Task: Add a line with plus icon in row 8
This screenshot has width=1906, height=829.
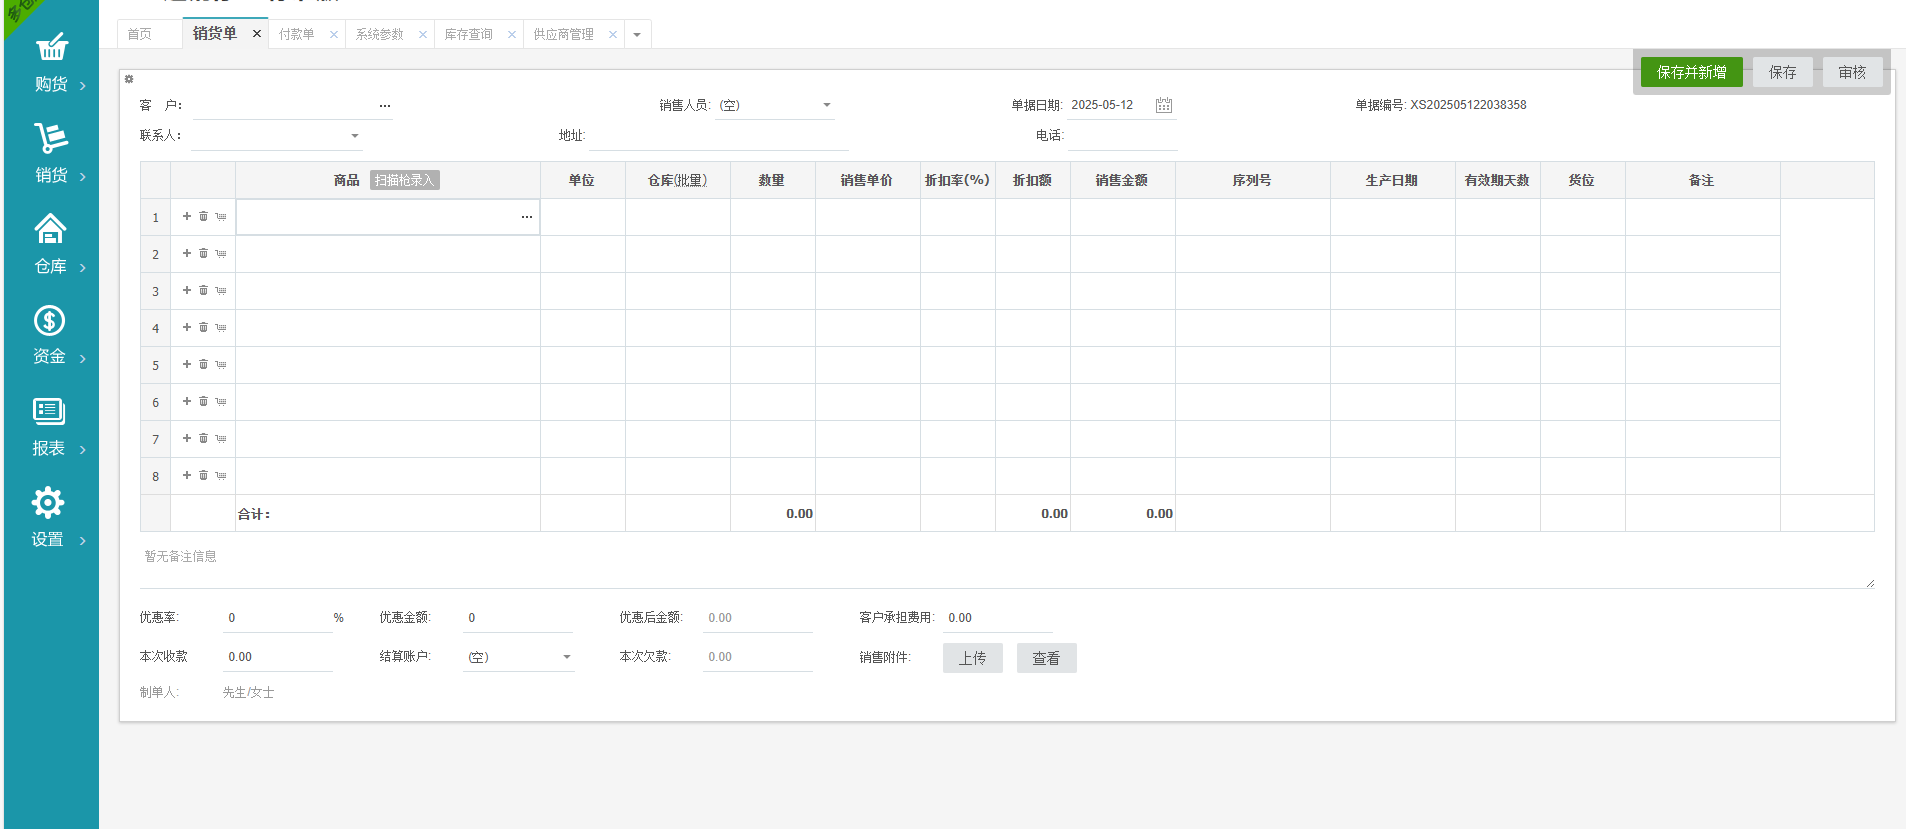Action: coord(187,475)
